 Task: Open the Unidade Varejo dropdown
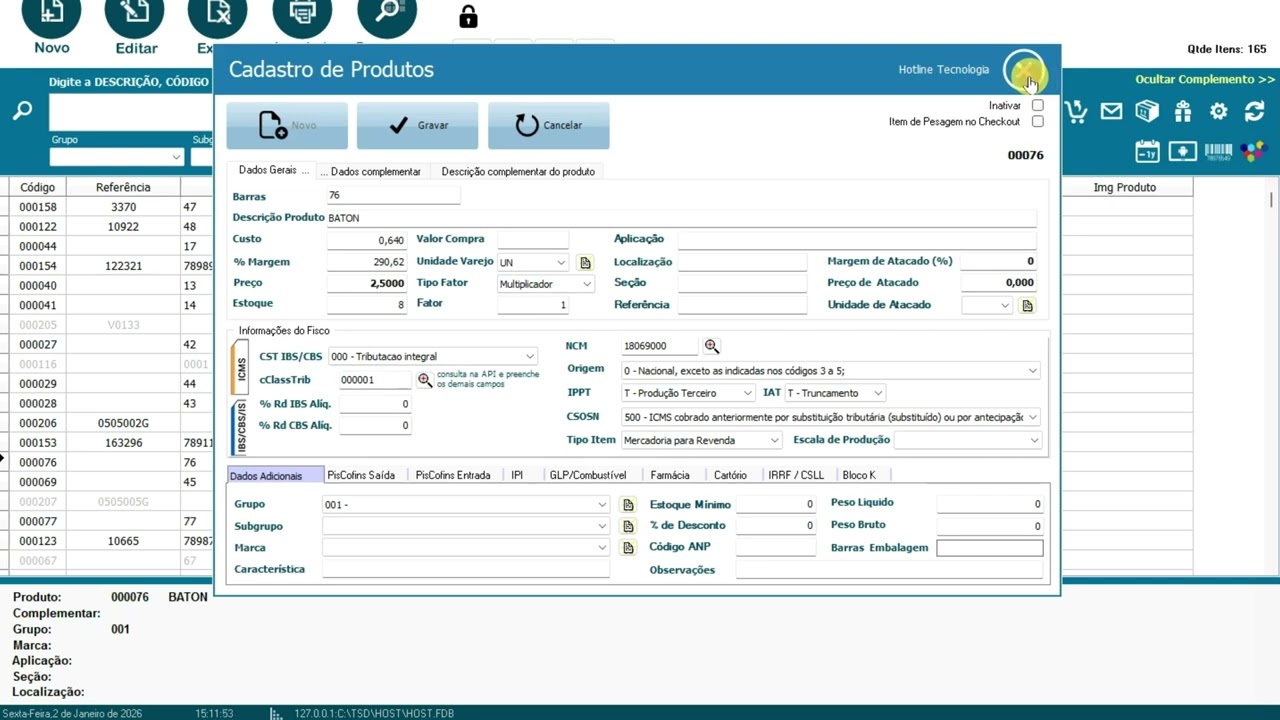point(561,263)
